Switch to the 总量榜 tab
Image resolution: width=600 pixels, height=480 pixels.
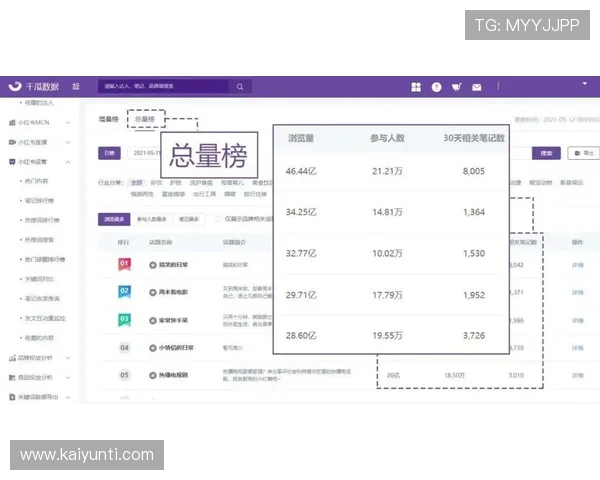[145, 119]
